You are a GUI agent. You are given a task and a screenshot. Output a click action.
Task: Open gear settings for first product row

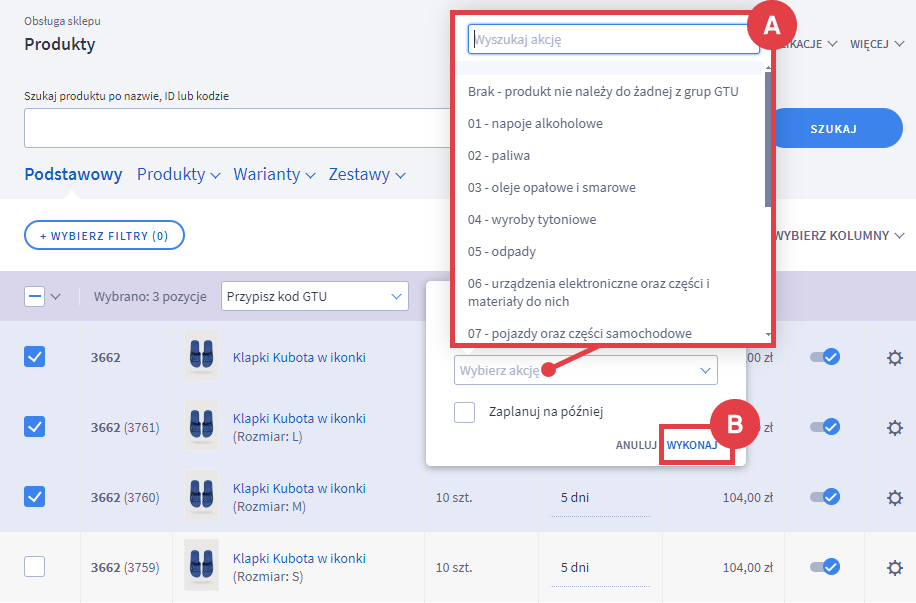pyautogui.click(x=894, y=357)
